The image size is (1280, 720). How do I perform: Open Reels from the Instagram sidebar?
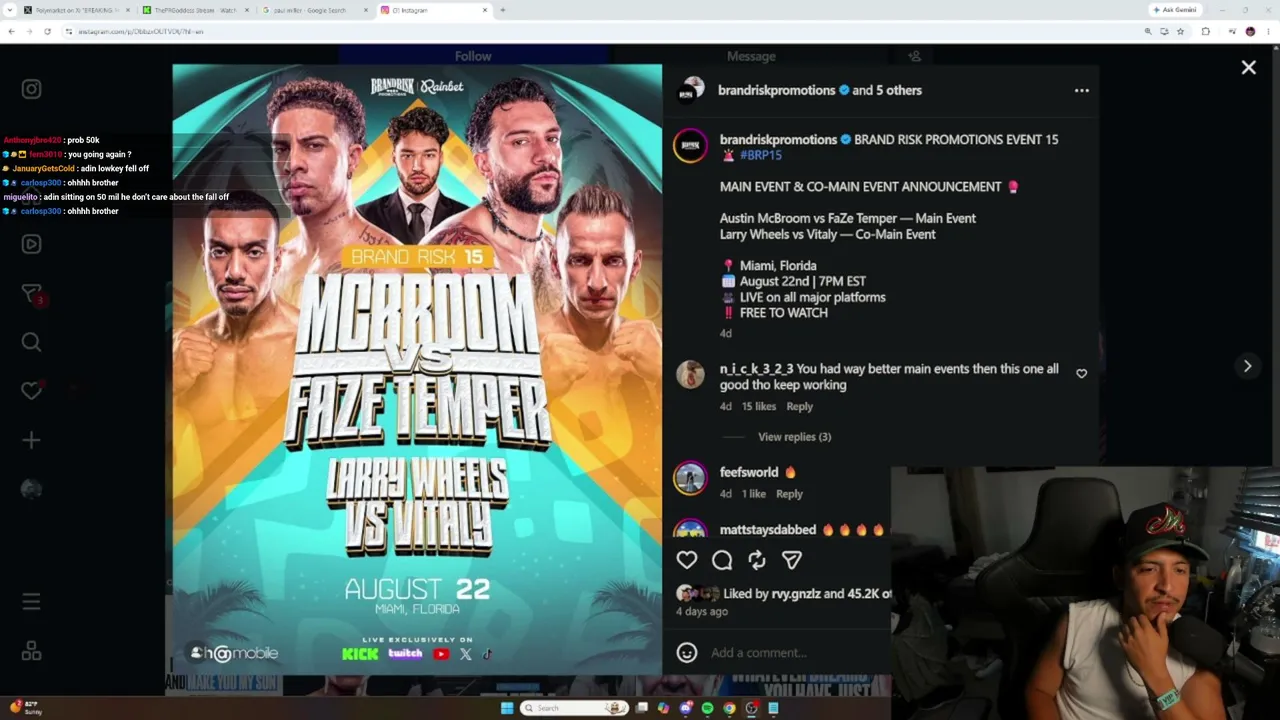coord(31,244)
